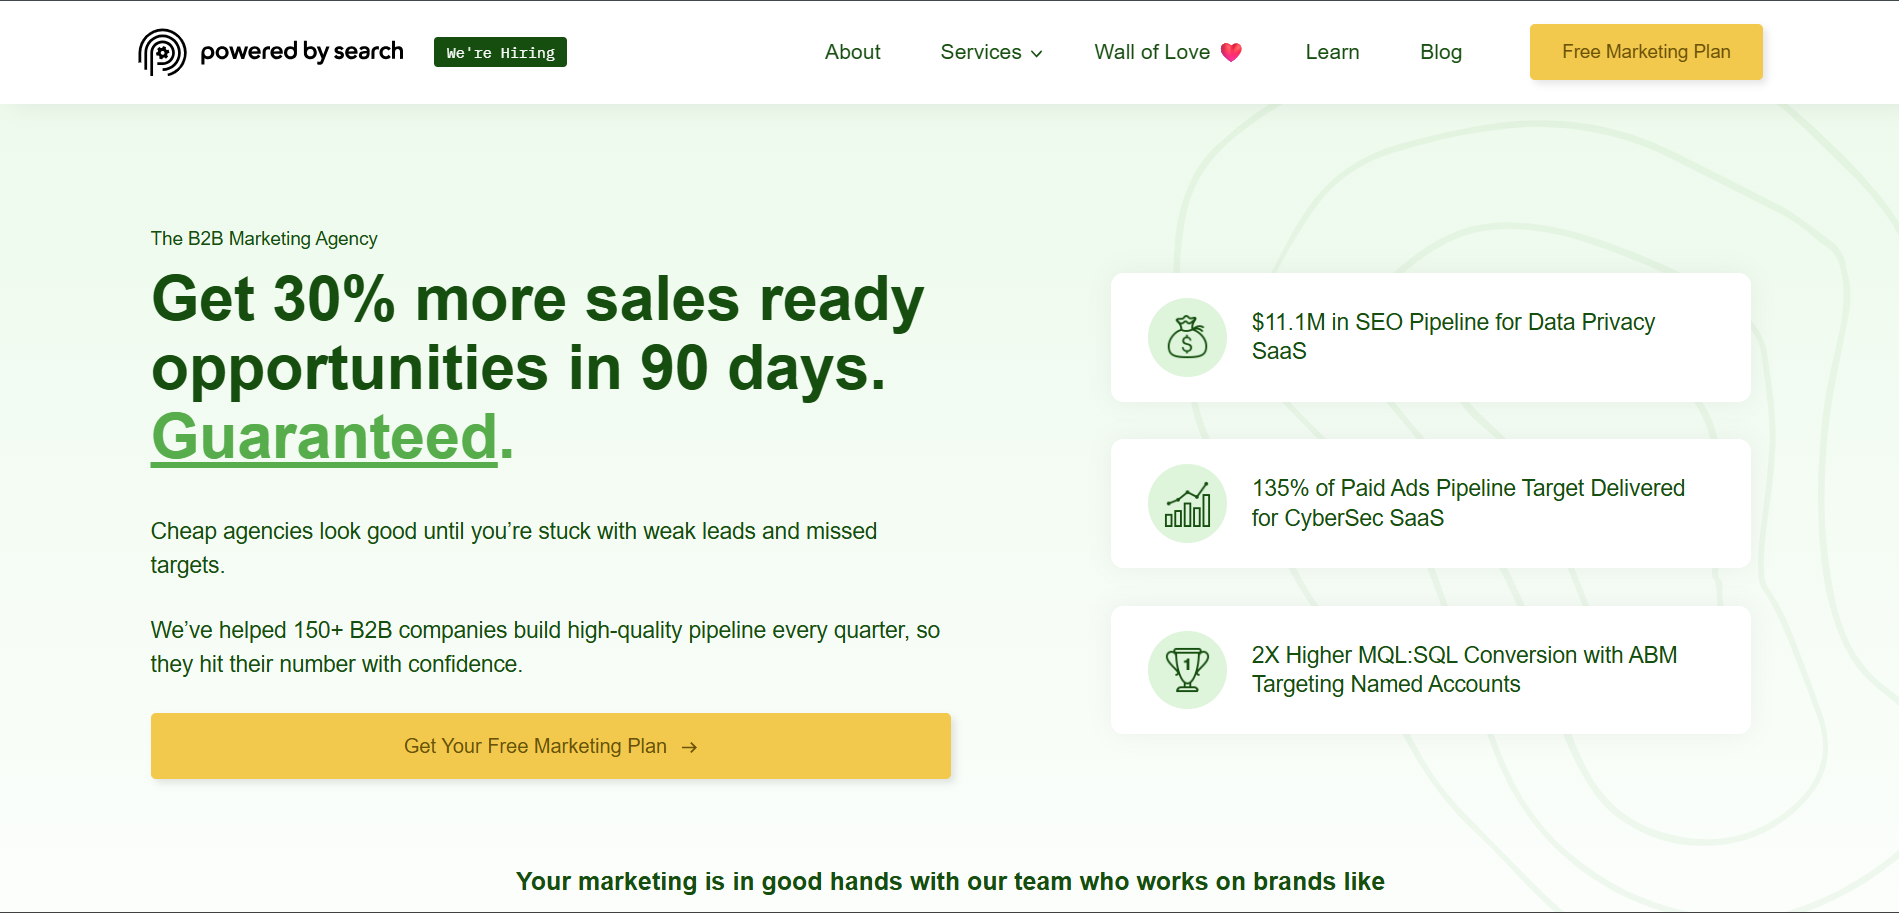Open the 2X Higher MQL:SQL Conversion card
The image size is (1899, 913).
tap(1430, 670)
